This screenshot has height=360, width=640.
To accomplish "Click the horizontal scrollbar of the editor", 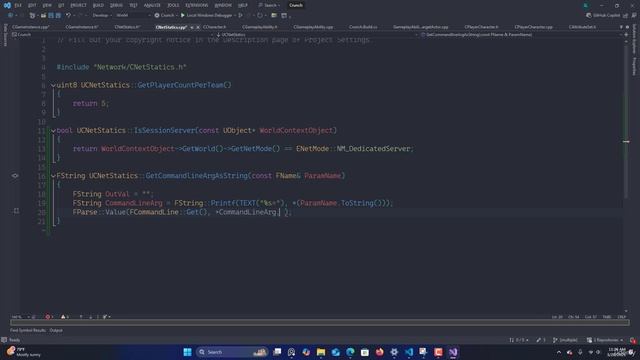I will click(x=320, y=322).
